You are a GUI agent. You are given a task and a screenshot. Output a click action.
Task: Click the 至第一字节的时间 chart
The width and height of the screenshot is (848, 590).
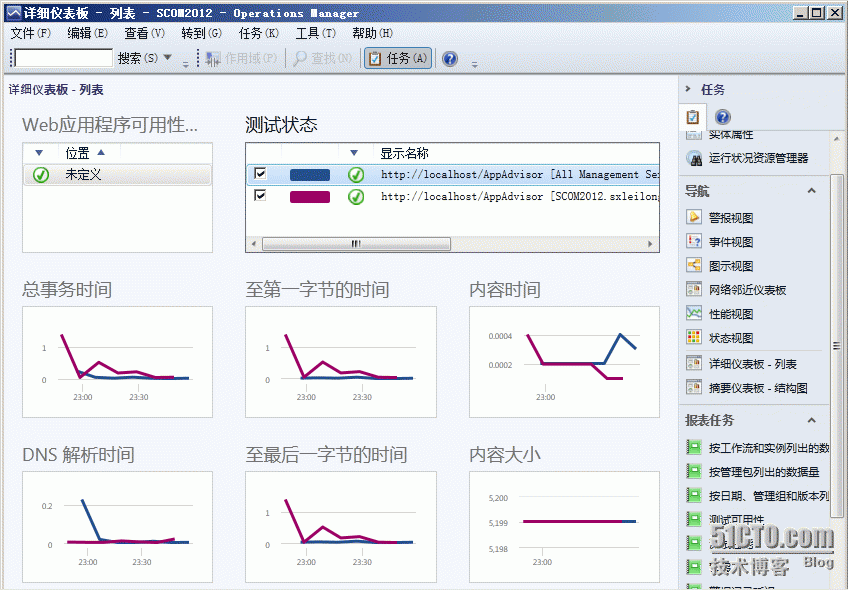tap(341, 362)
